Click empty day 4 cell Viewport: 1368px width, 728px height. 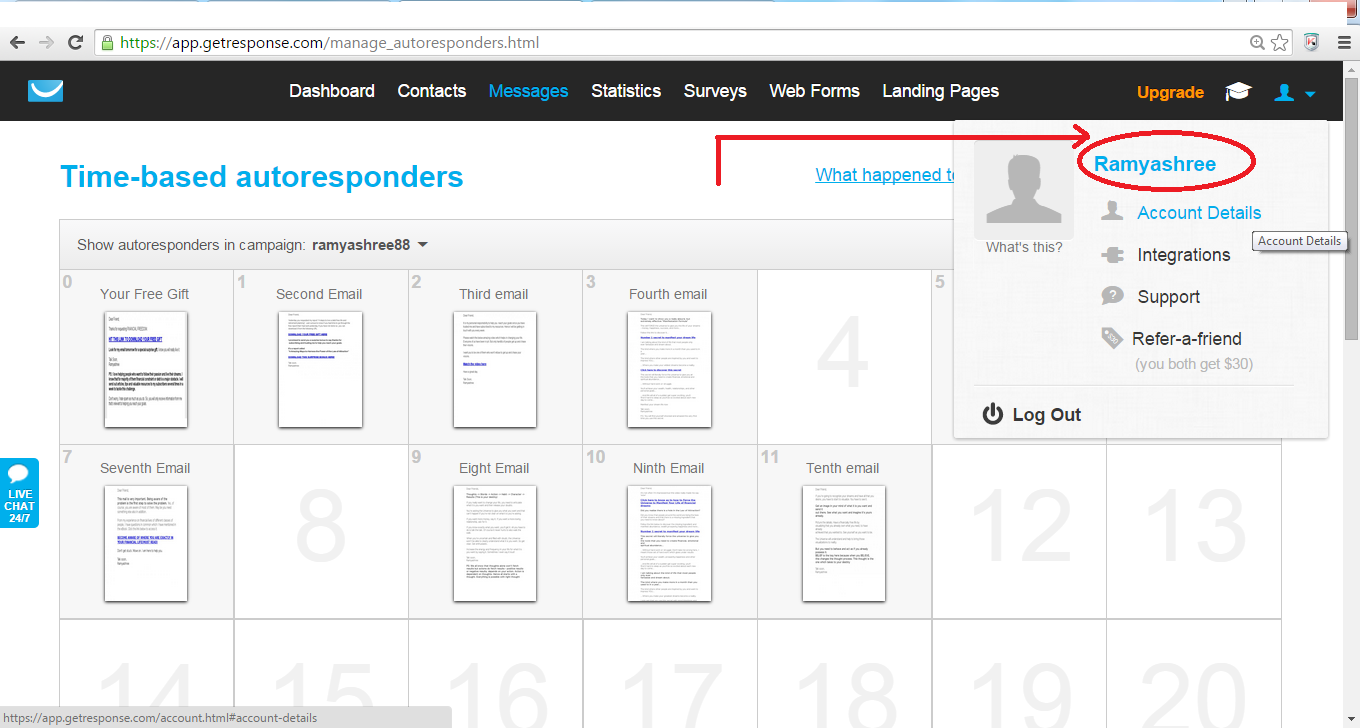(x=844, y=356)
